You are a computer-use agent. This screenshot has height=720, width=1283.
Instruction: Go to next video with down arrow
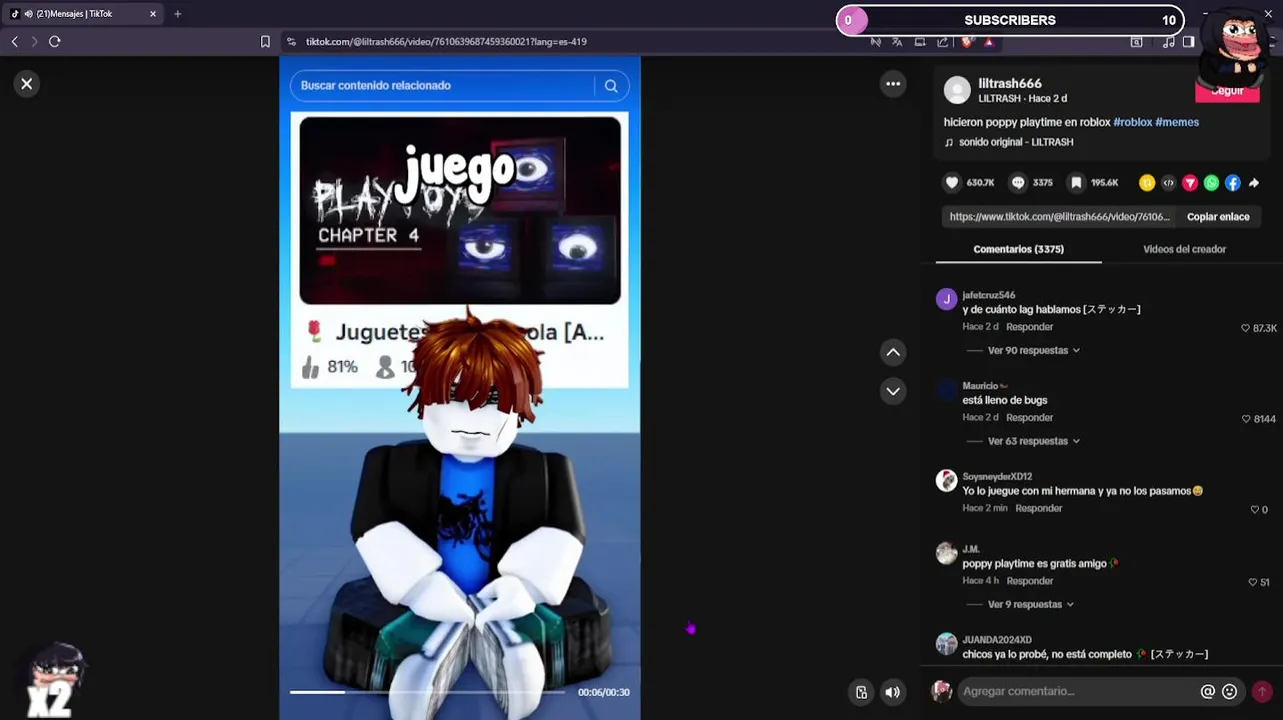[x=893, y=391]
